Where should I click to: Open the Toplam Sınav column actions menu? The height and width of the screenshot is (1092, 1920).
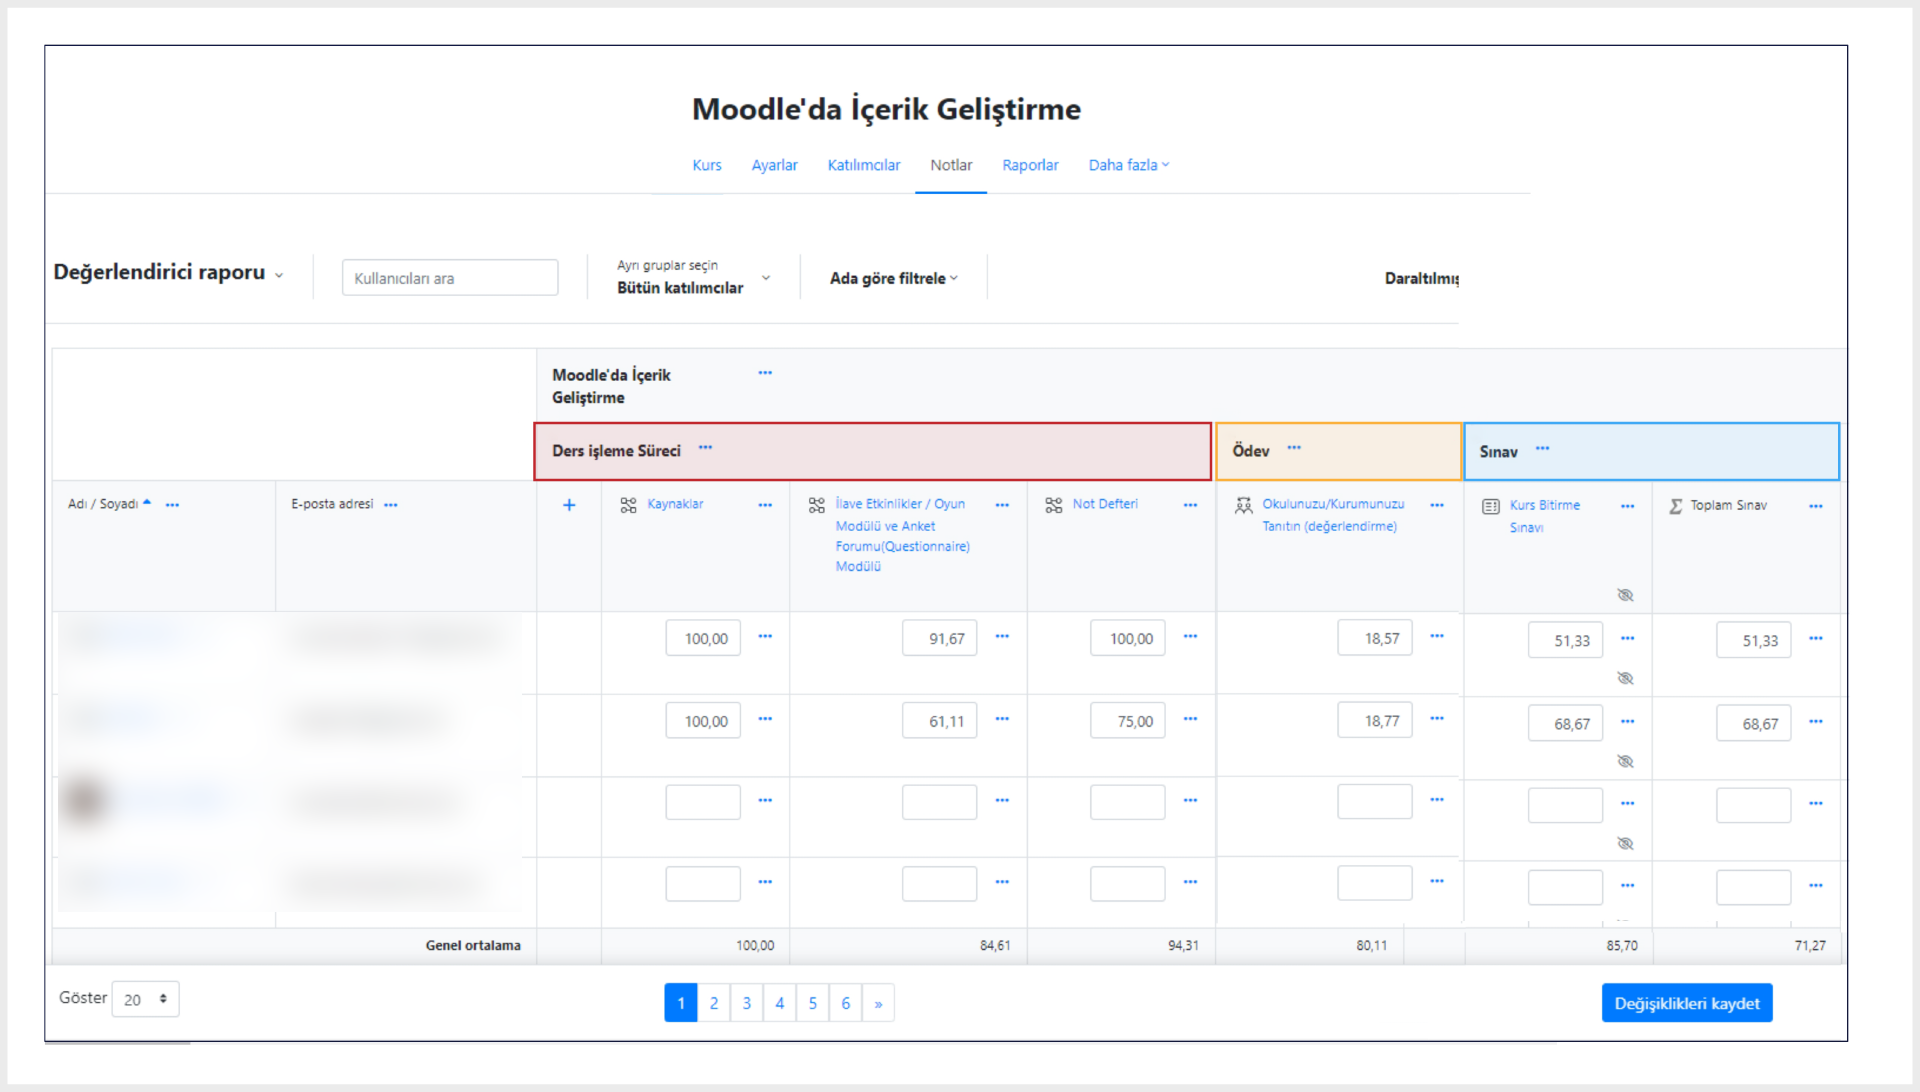coord(1816,506)
